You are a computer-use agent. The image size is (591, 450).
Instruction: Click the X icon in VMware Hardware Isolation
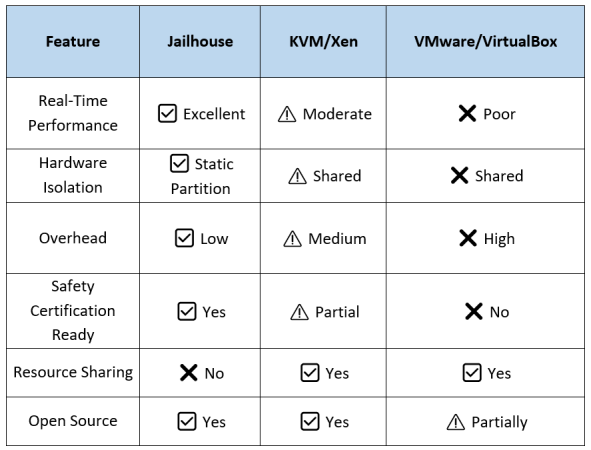(459, 175)
